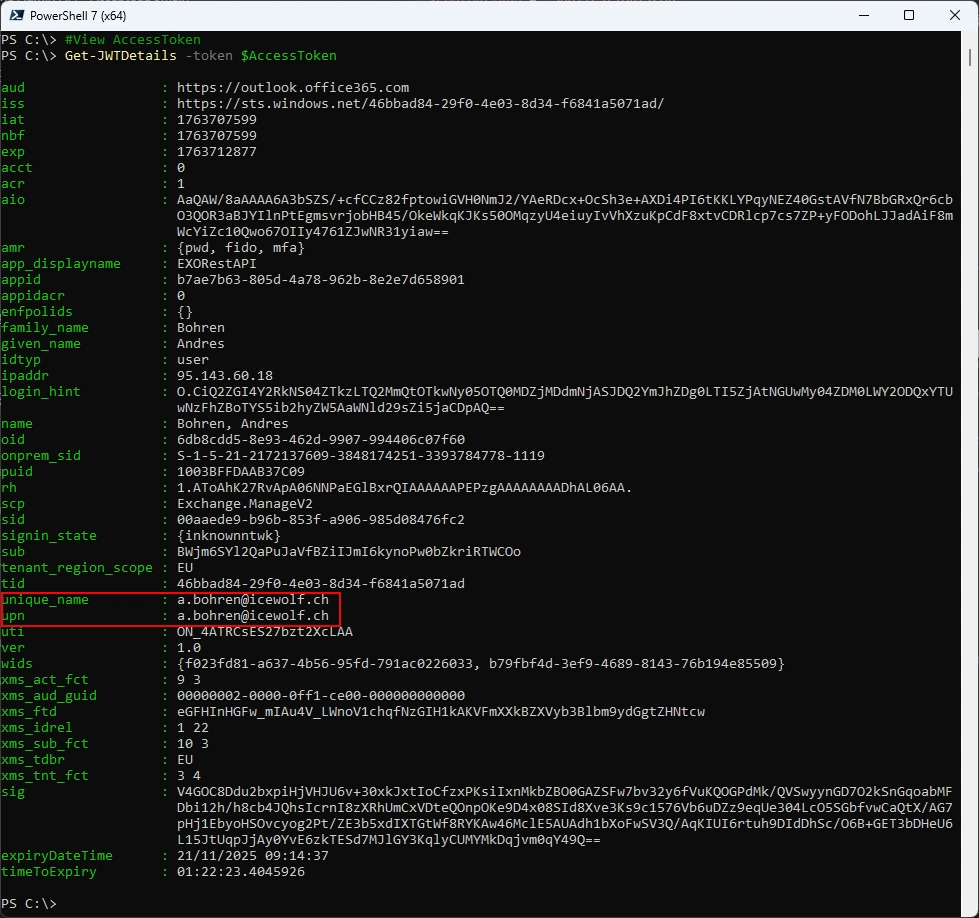Click the Get-JWTDetails command text
The width and height of the screenshot is (979, 918).
(x=120, y=56)
